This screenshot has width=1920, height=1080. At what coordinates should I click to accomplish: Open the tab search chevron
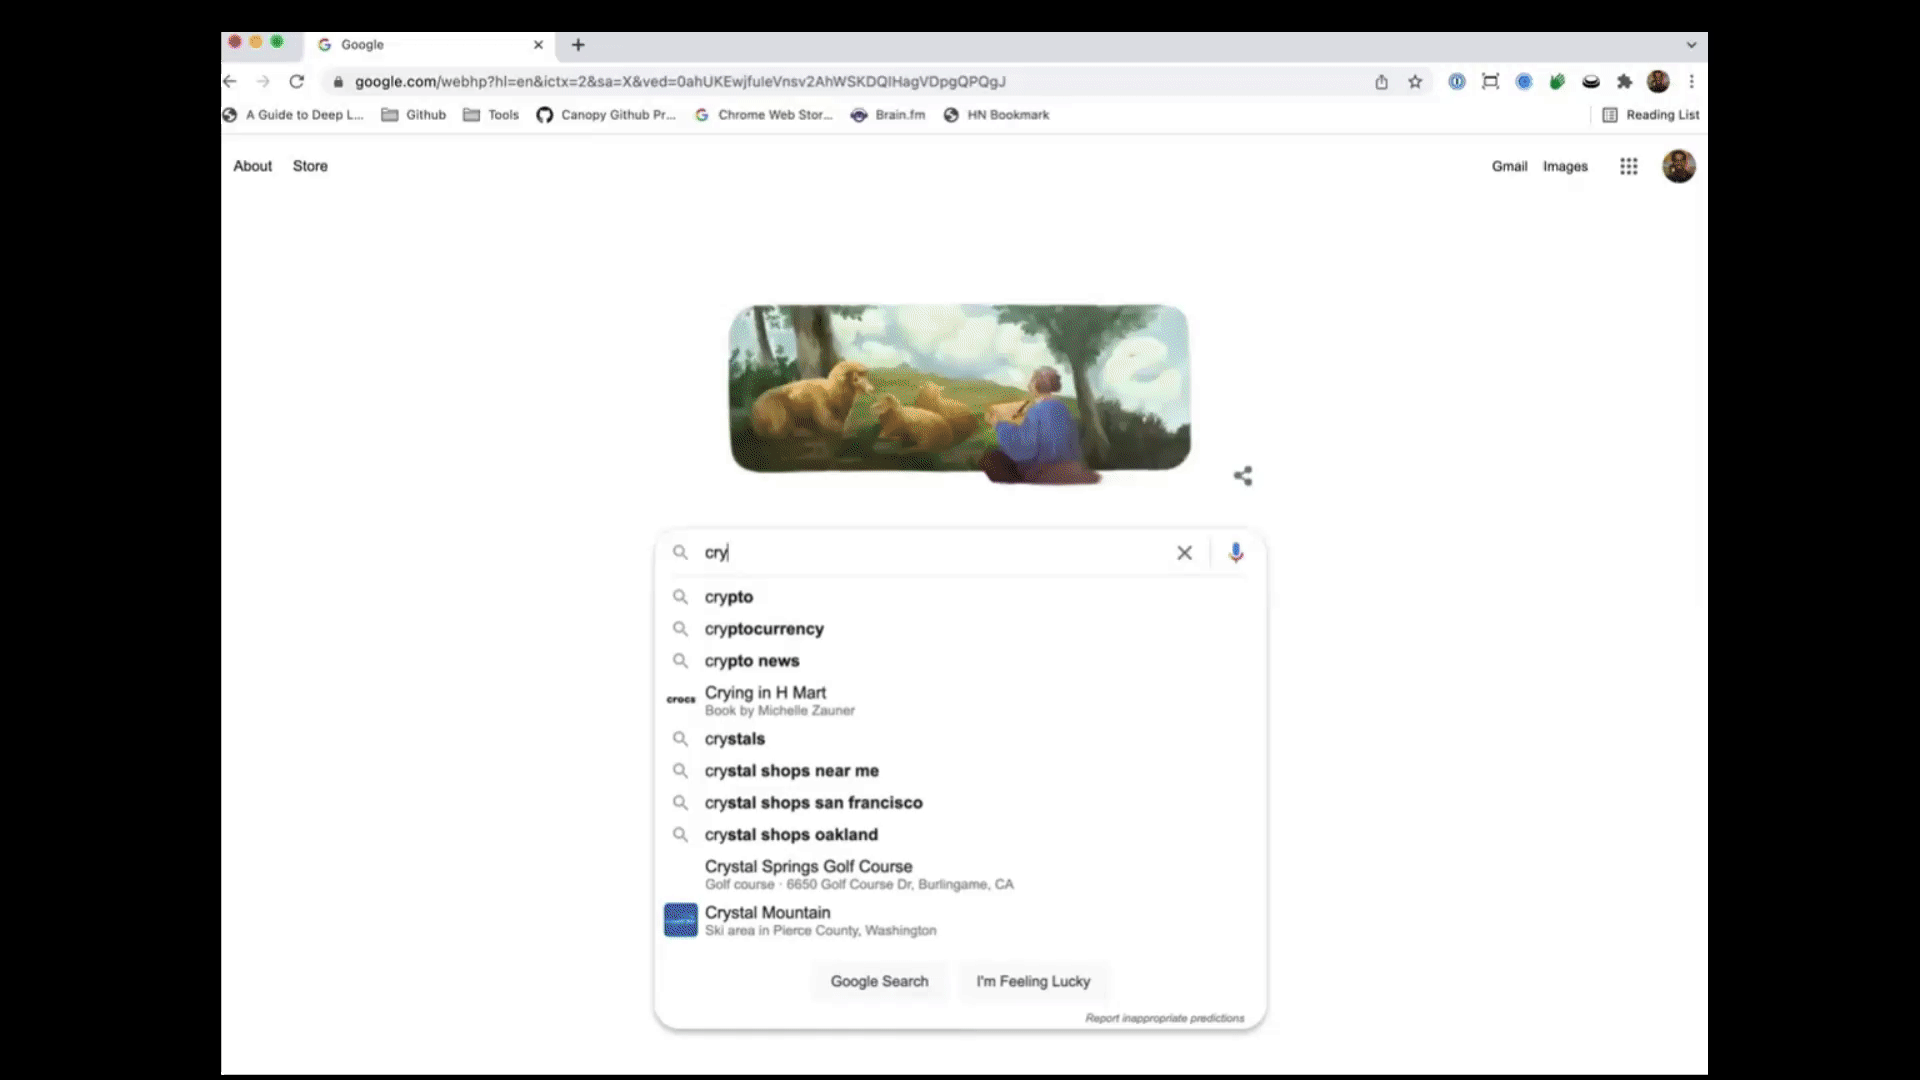coord(1691,45)
